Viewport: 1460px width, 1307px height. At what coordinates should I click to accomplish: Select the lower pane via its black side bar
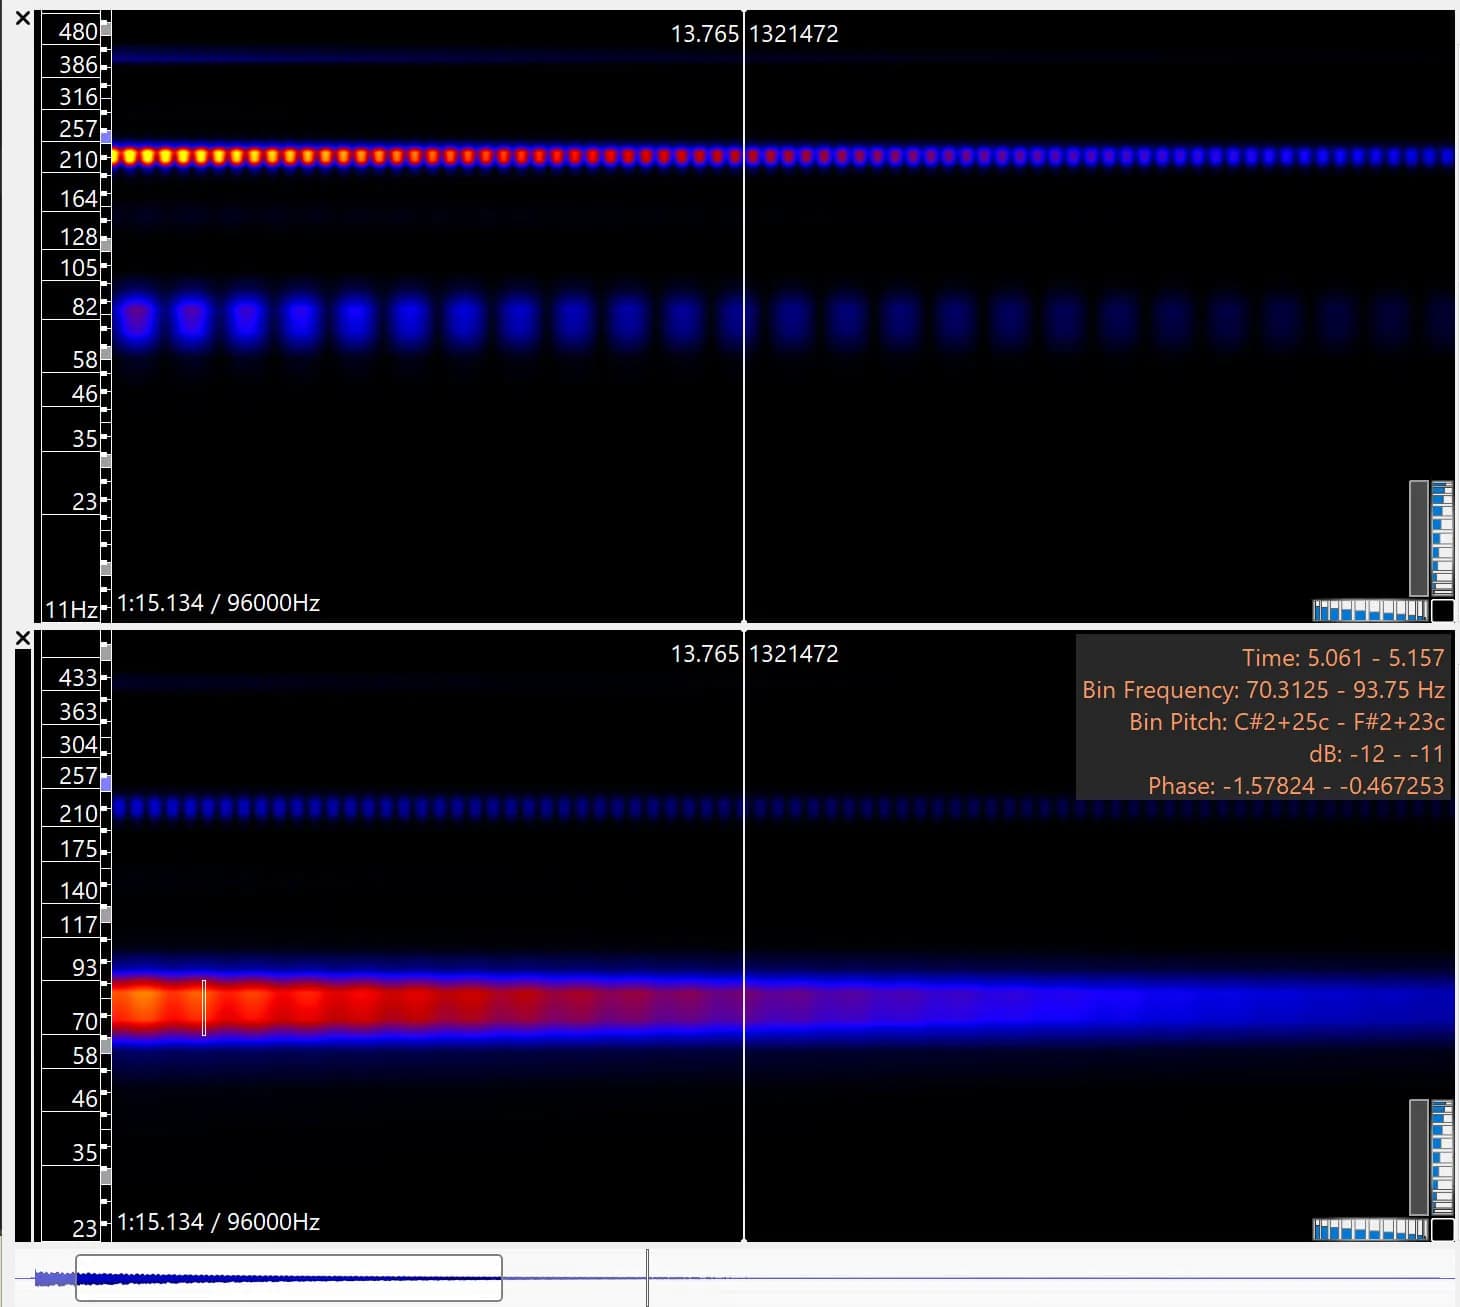point(24,945)
